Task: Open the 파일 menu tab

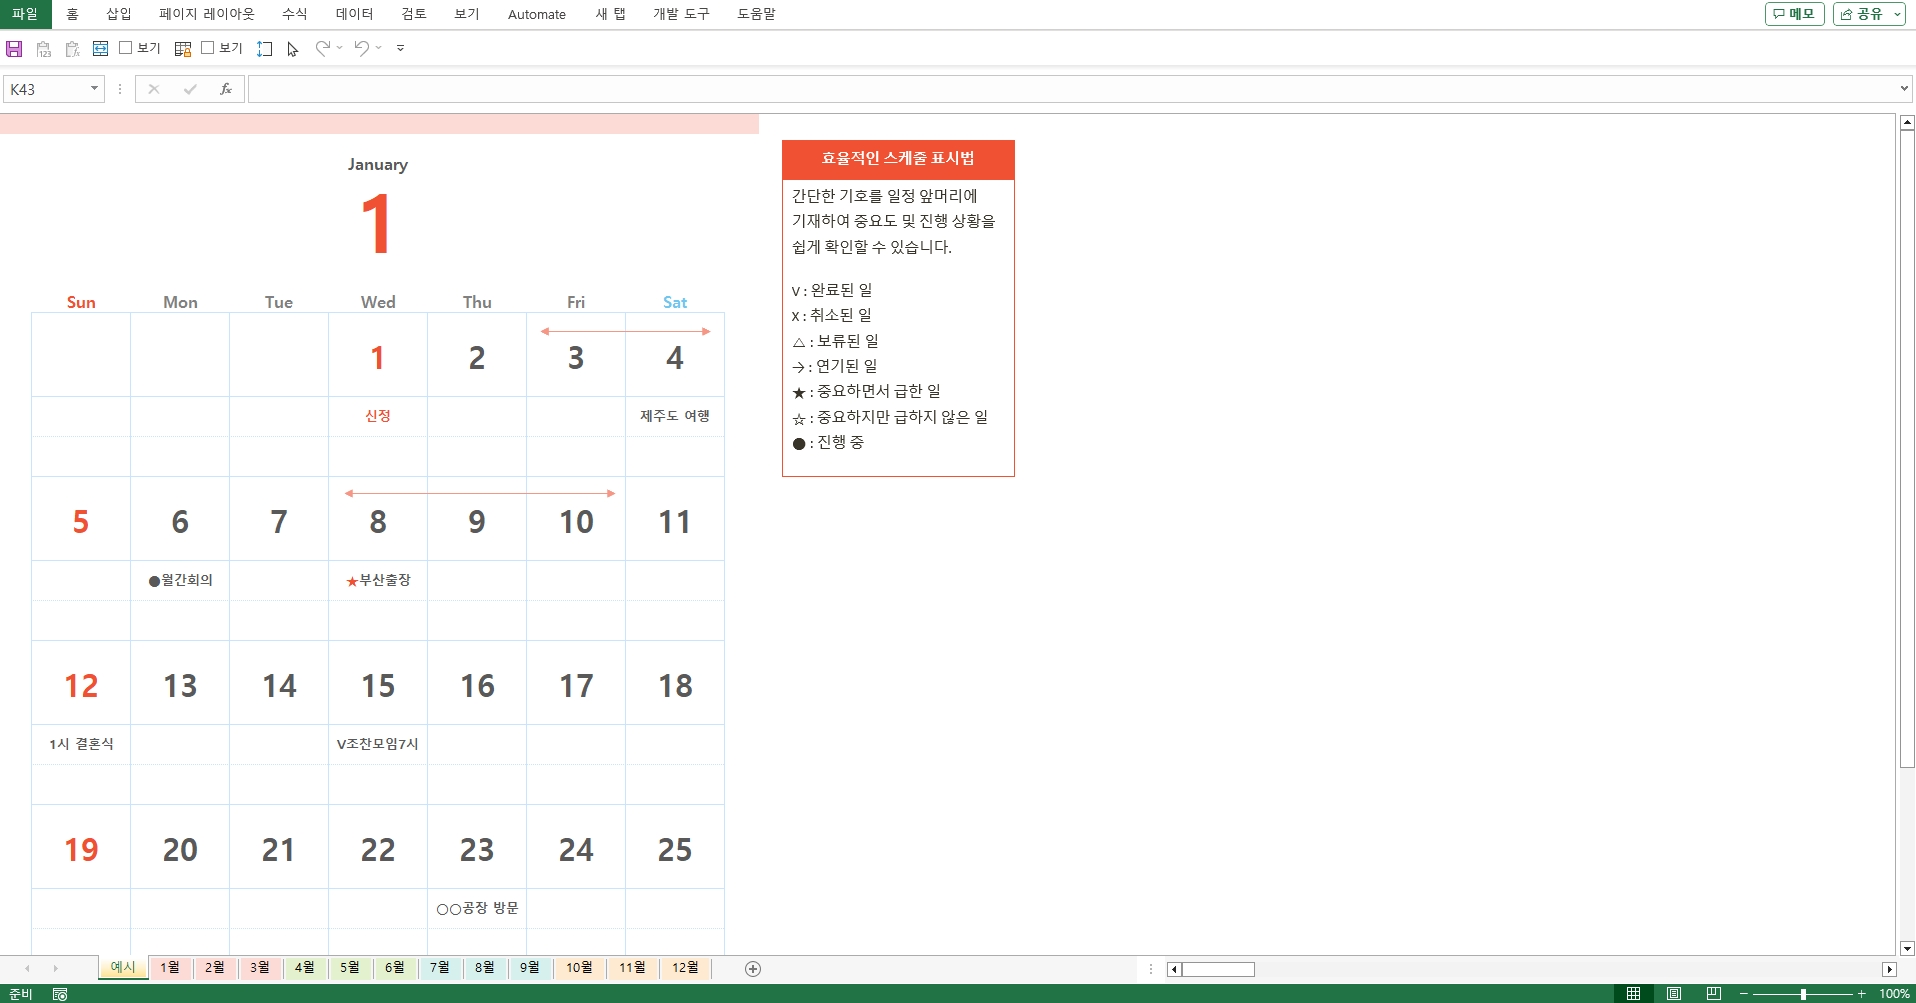Action: (25, 14)
